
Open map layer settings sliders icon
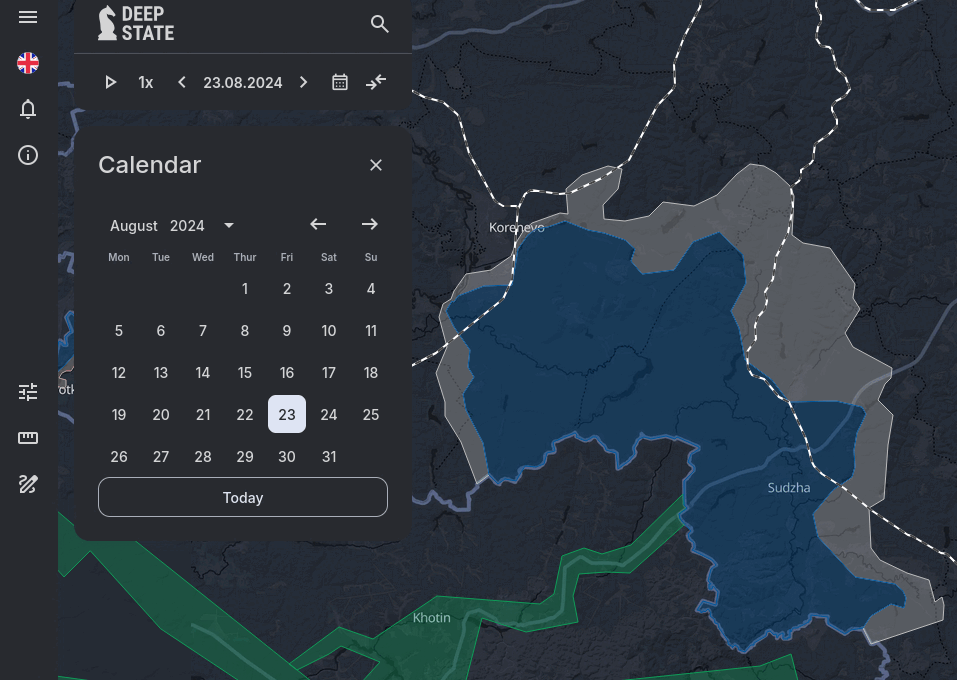(x=28, y=392)
